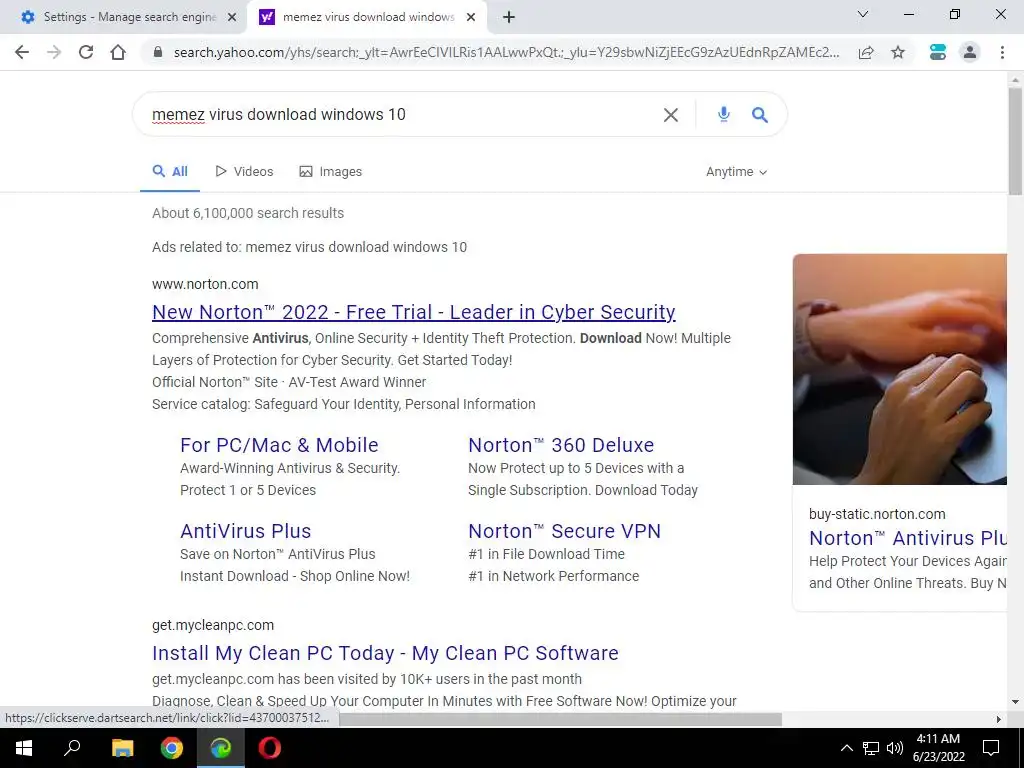The image size is (1024, 768).
Task: Open the notification center icon
Action: pos(991,748)
